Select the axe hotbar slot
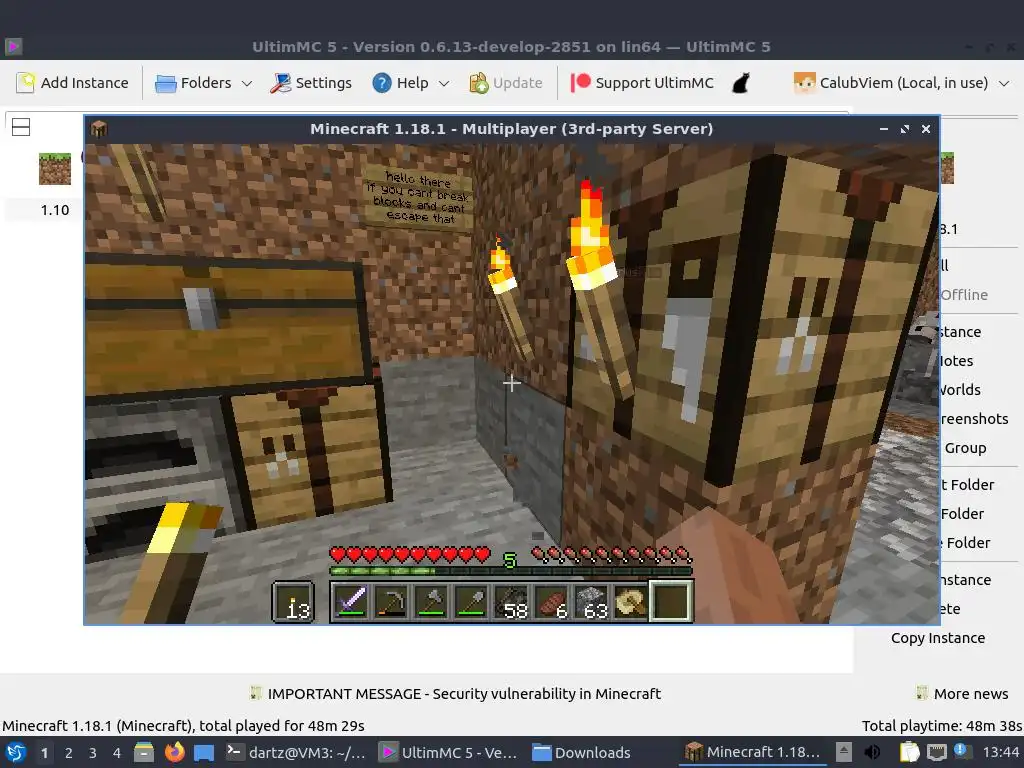The image size is (1024, 768). pos(430,601)
